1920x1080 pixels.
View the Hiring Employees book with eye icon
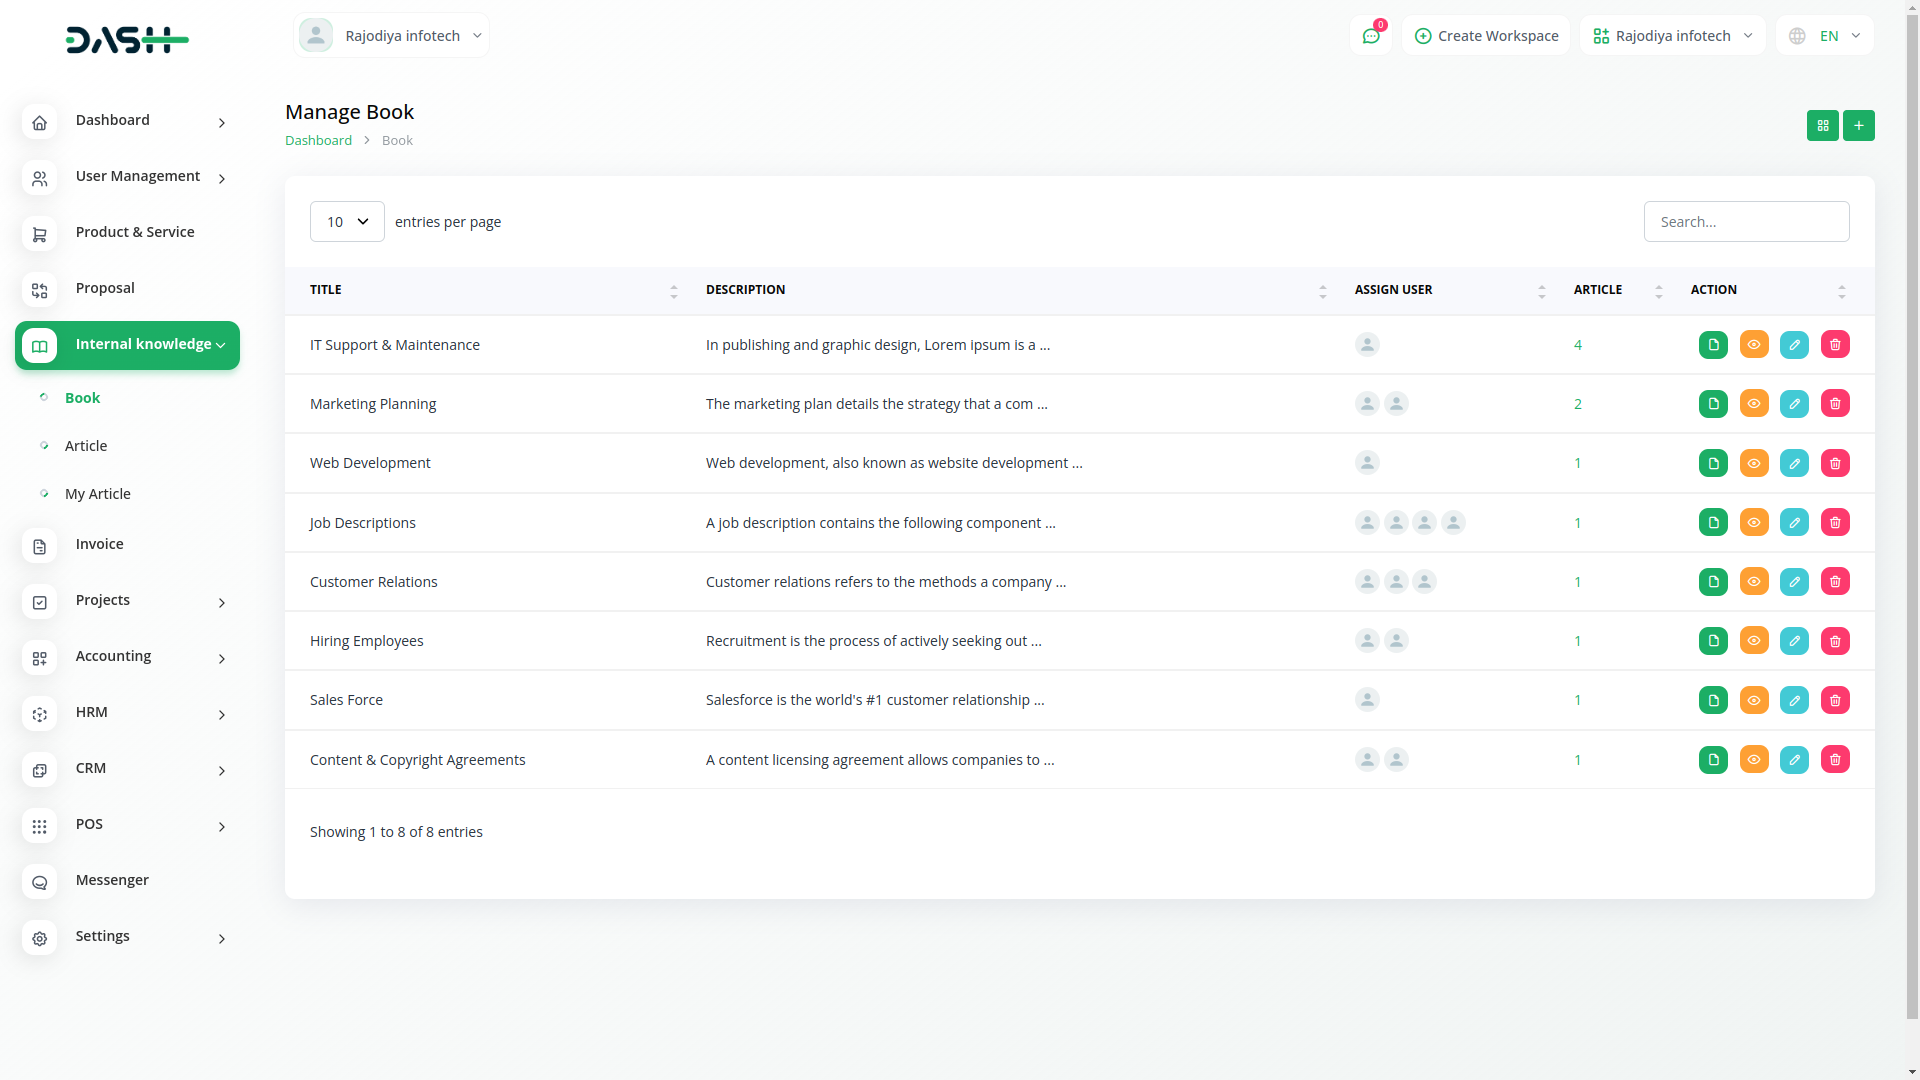coord(1754,641)
